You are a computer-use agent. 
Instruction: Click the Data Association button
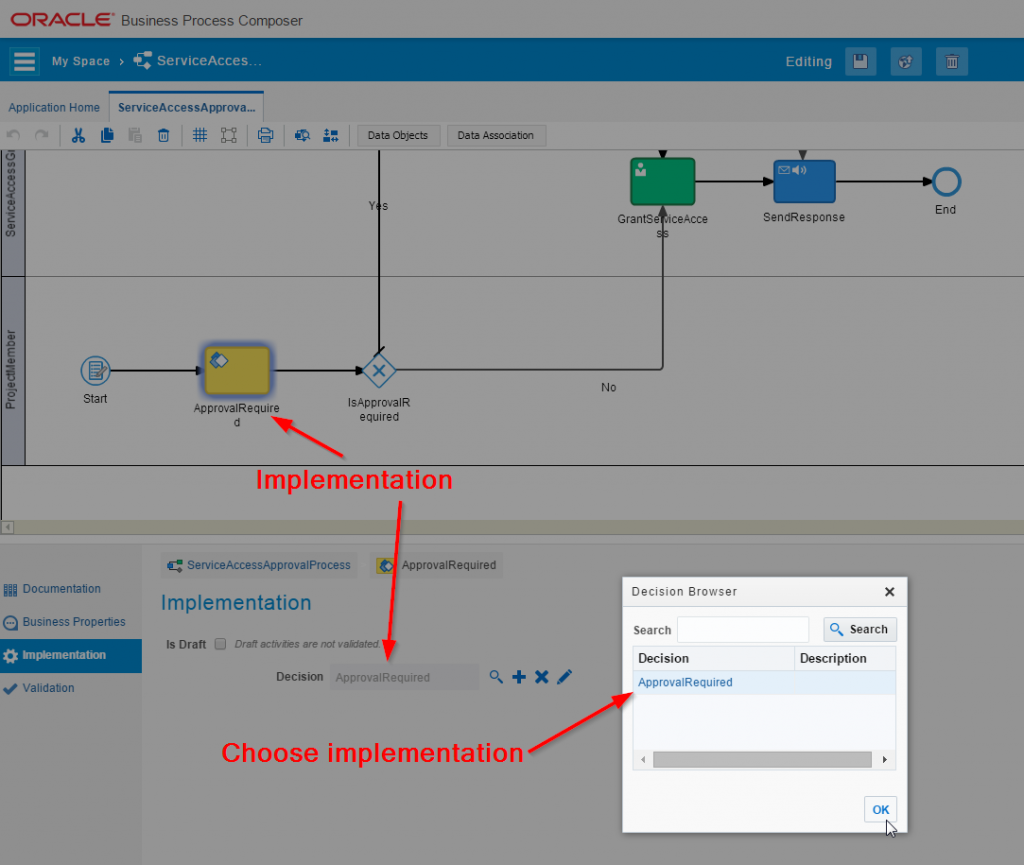(496, 135)
